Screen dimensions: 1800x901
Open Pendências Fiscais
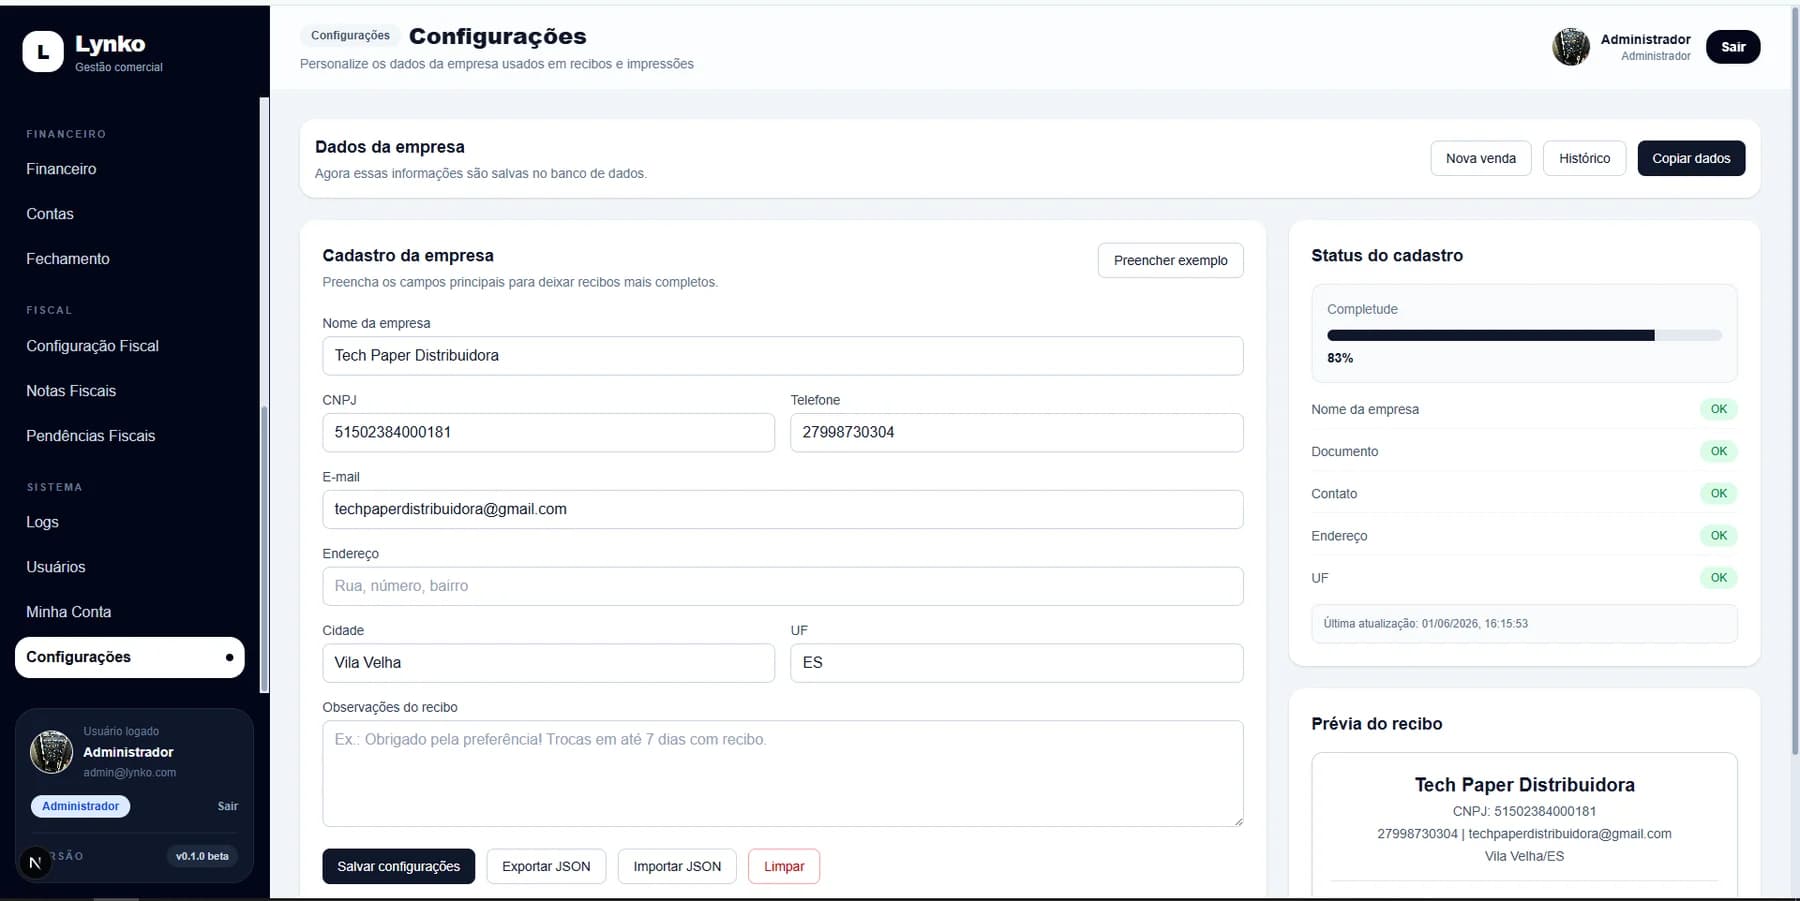click(90, 436)
